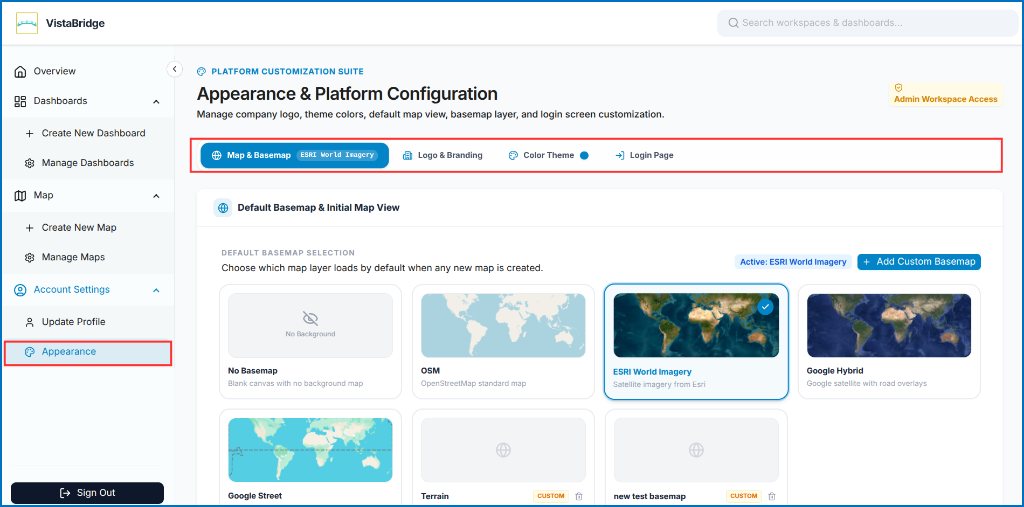Select the ESRI World Imagery basemap card
This screenshot has width=1024, height=507.
point(696,342)
